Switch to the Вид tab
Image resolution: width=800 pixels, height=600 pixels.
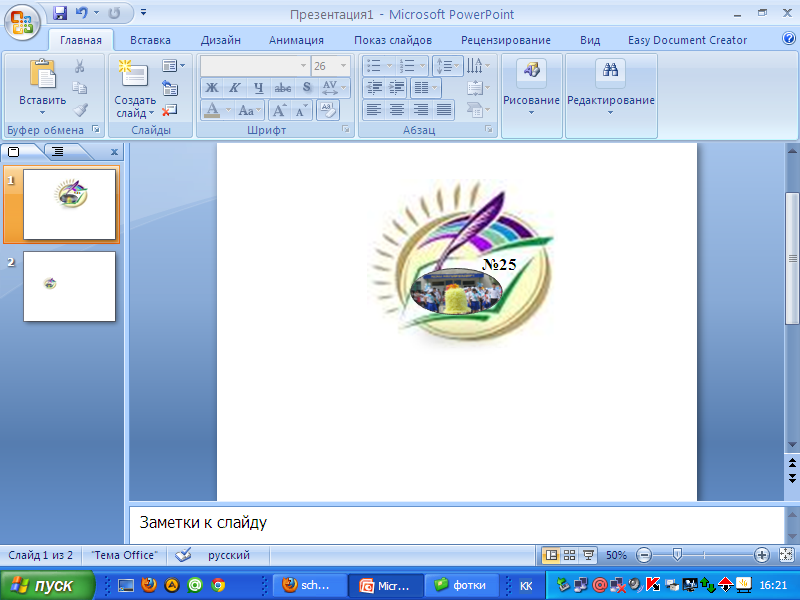[x=590, y=40]
